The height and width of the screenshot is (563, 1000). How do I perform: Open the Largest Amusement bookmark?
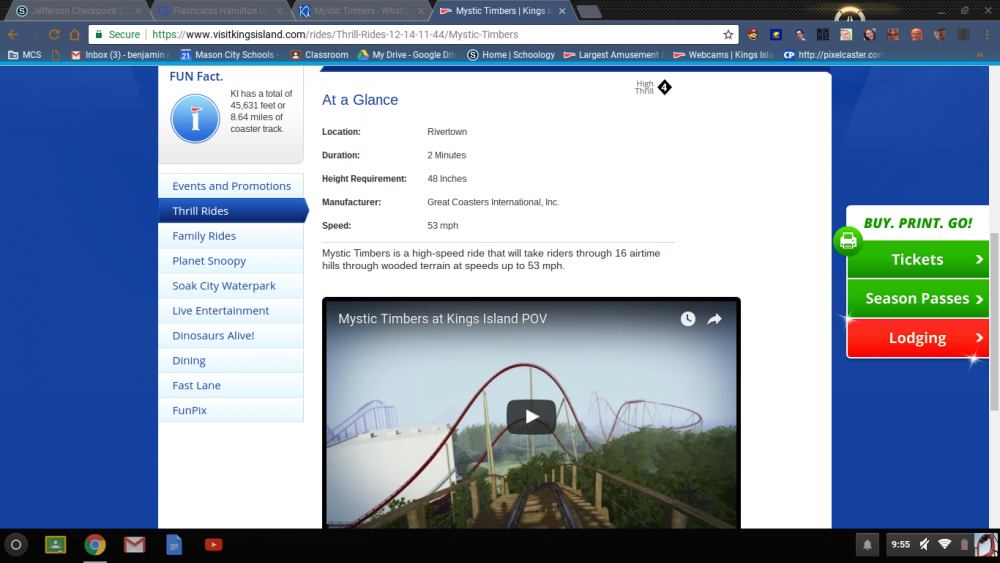pyautogui.click(x=613, y=55)
